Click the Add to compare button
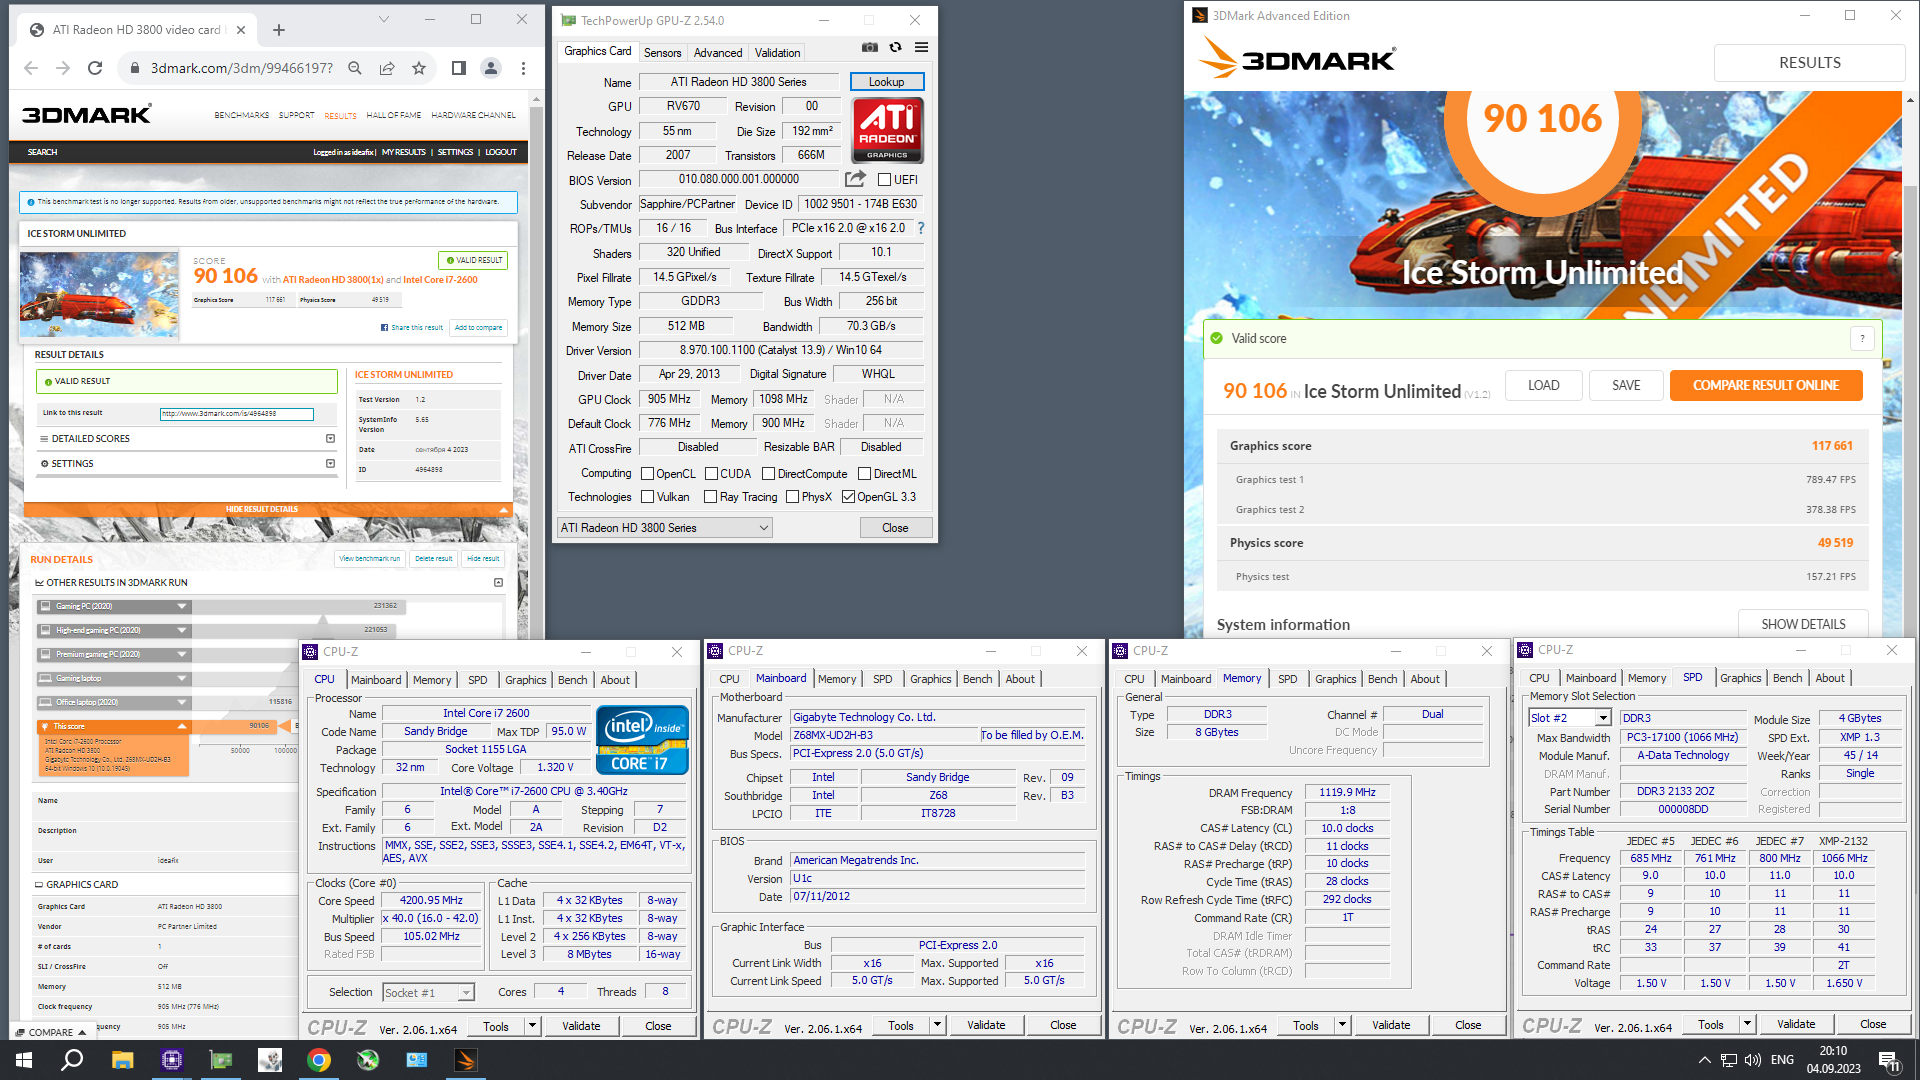This screenshot has height=1080, width=1920. pyautogui.click(x=478, y=327)
